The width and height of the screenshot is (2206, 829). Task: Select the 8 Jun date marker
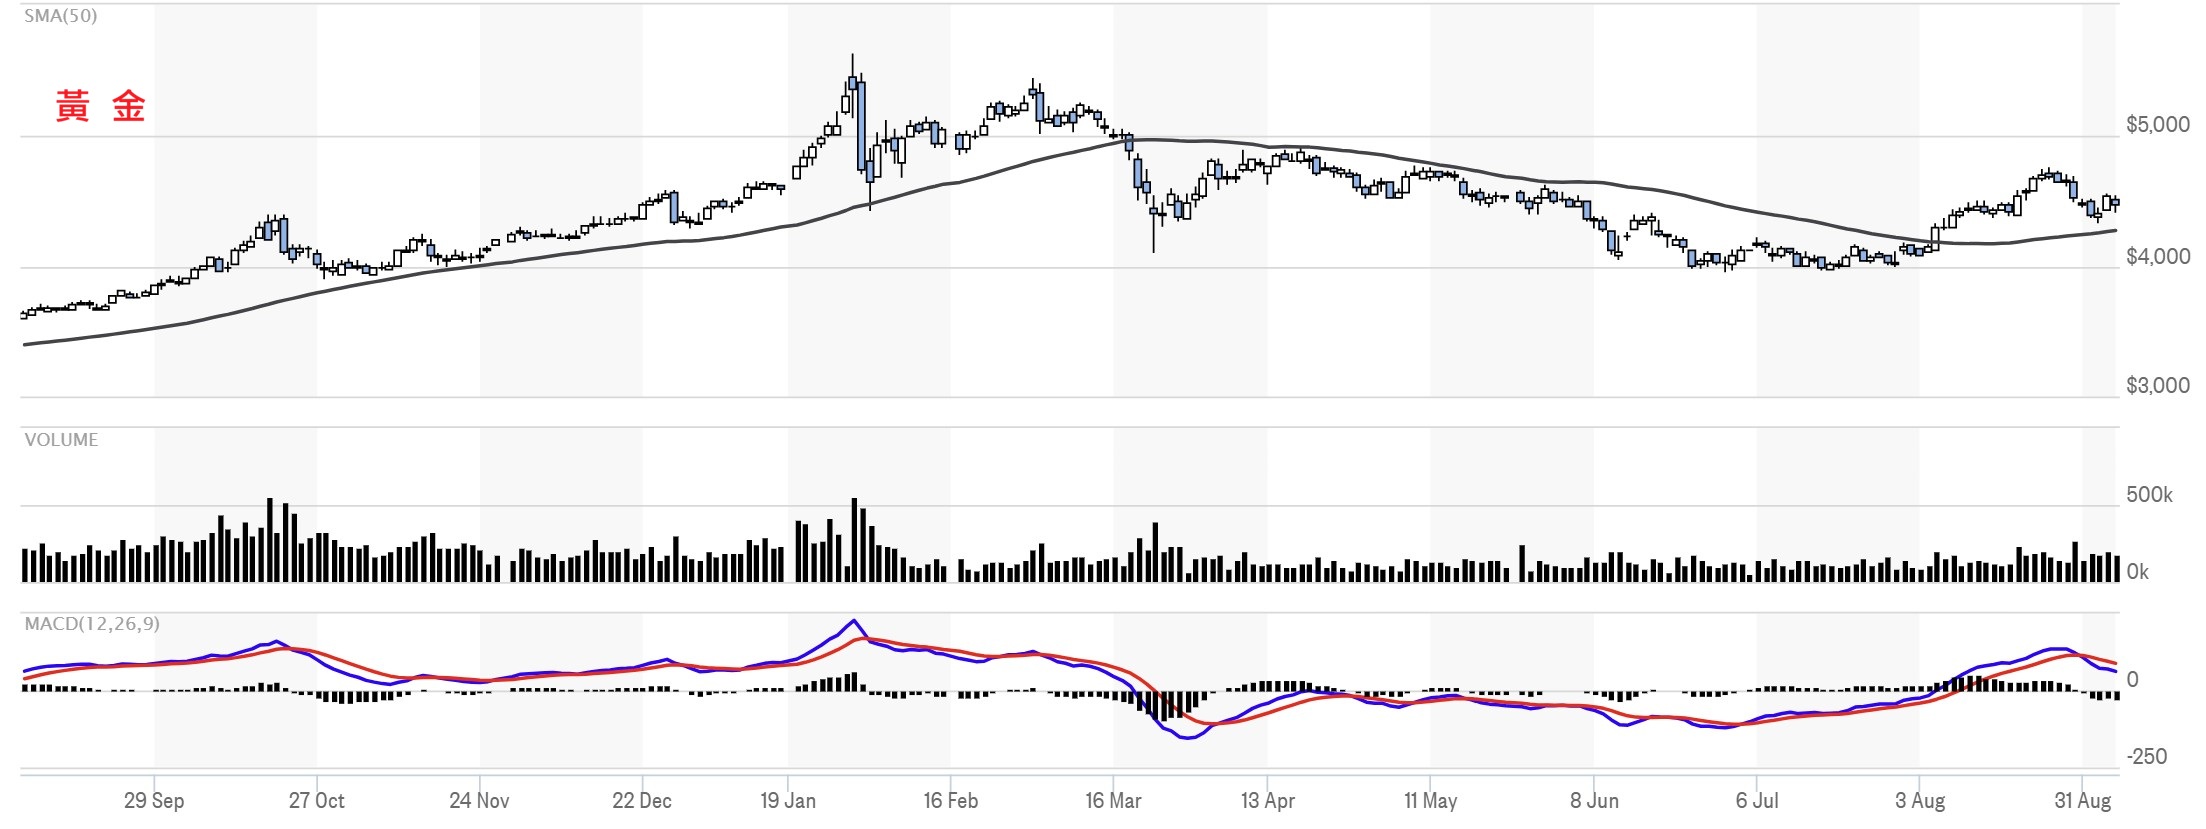tap(1594, 801)
